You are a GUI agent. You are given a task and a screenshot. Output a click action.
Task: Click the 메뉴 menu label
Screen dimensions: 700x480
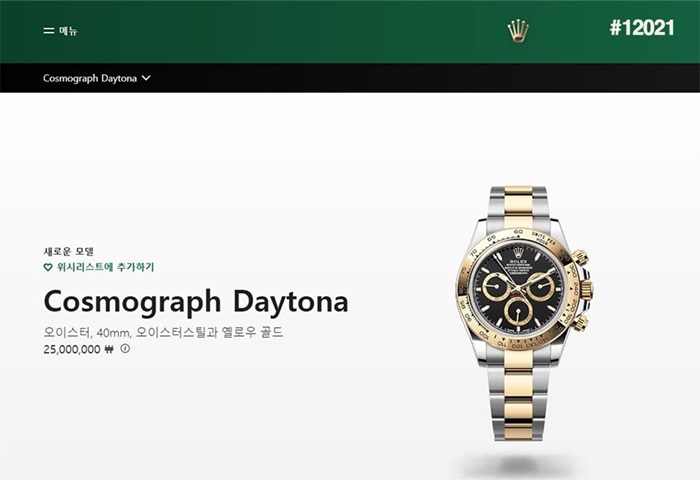click(68, 31)
